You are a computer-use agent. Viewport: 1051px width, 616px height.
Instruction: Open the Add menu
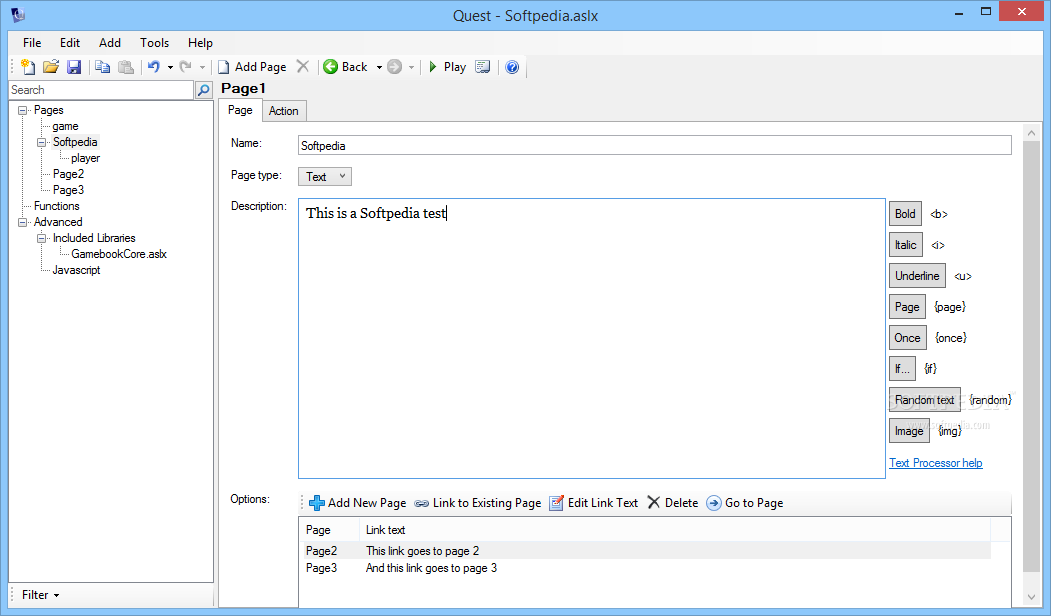110,43
